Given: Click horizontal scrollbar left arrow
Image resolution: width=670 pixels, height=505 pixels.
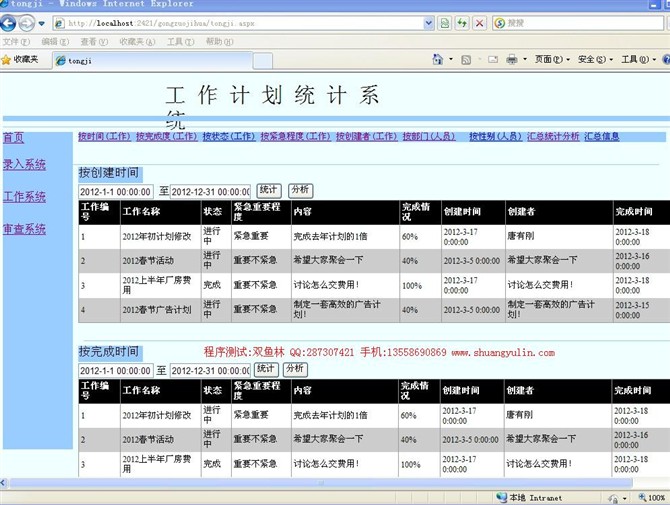Looking at the screenshot, I should [x=3, y=483].
